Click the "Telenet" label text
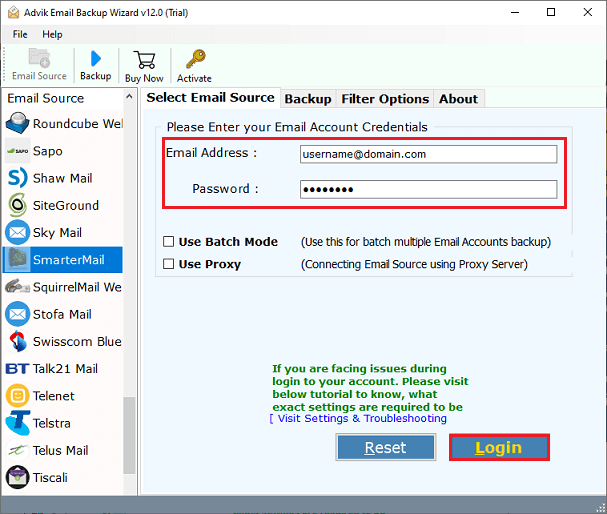This screenshot has width=607, height=514. click(53, 396)
